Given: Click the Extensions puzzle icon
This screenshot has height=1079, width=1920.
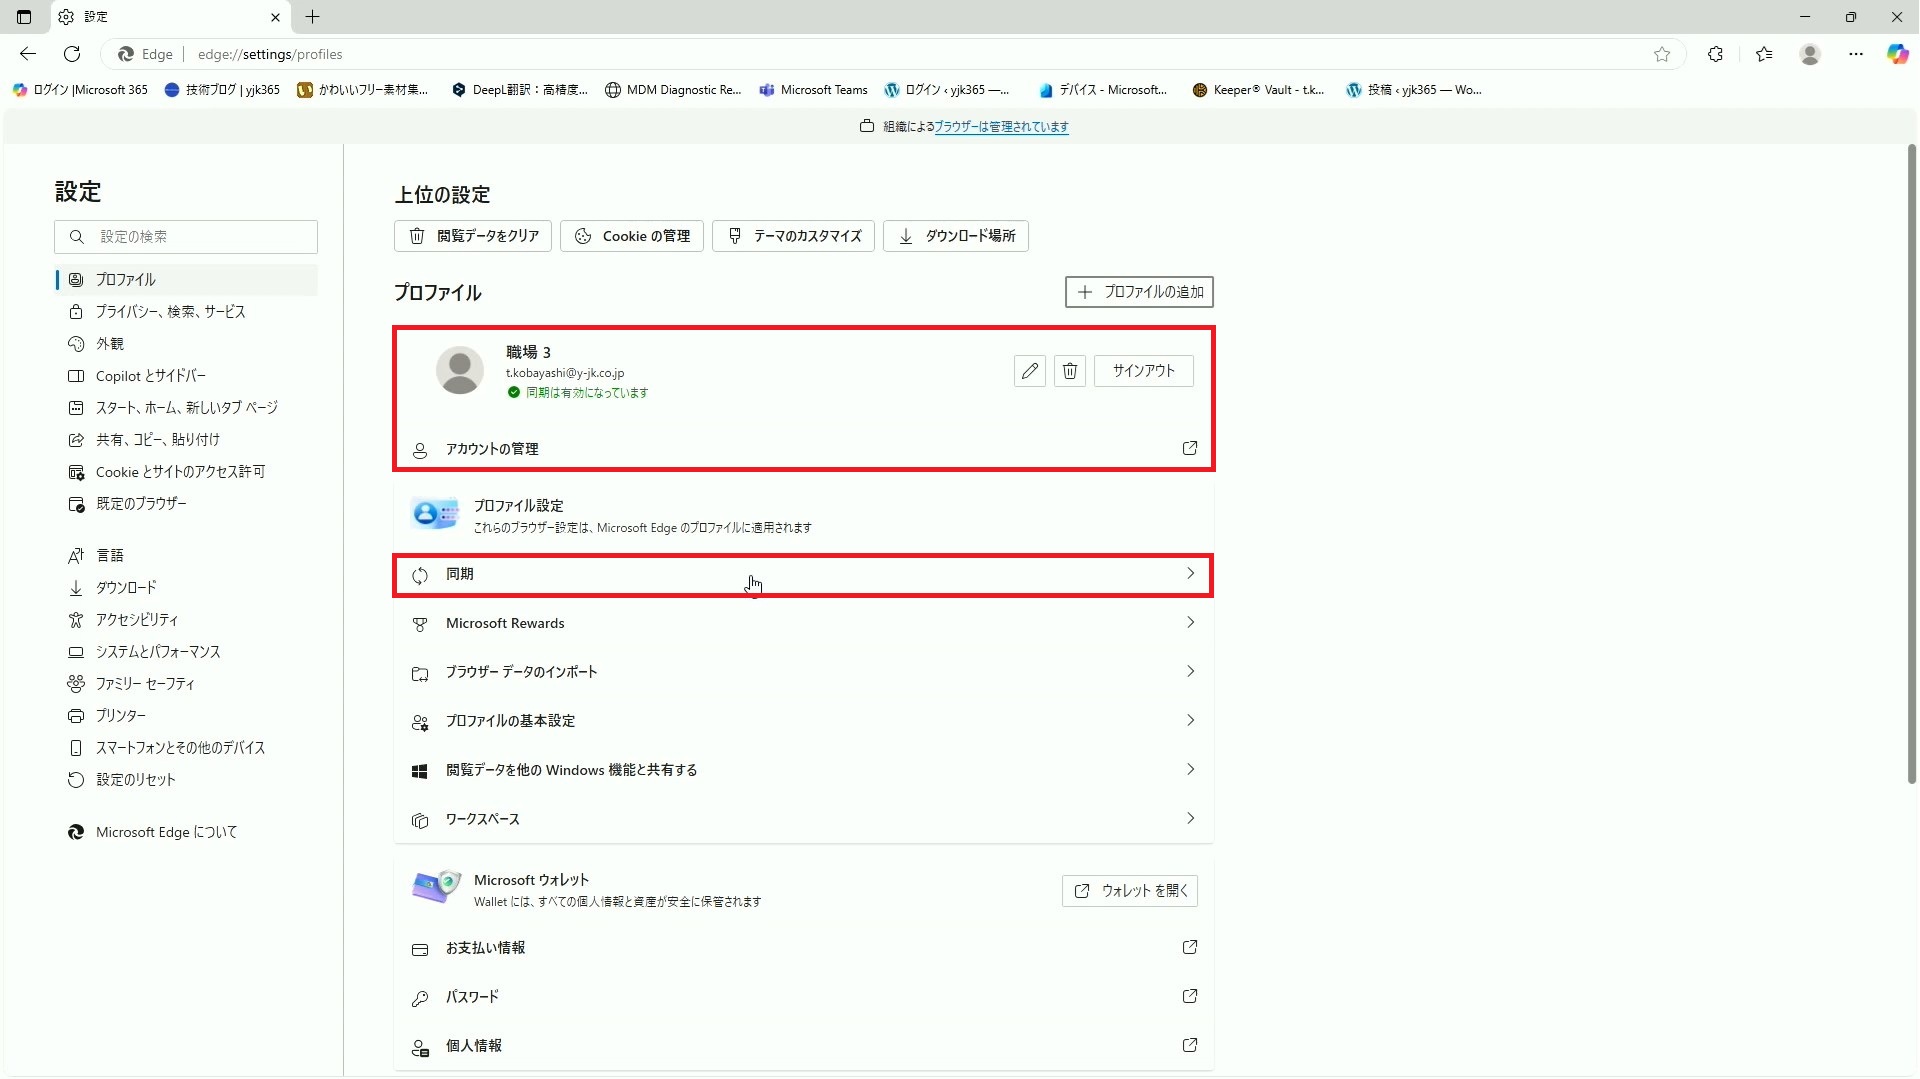Looking at the screenshot, I should click(x=1715, y=54).
